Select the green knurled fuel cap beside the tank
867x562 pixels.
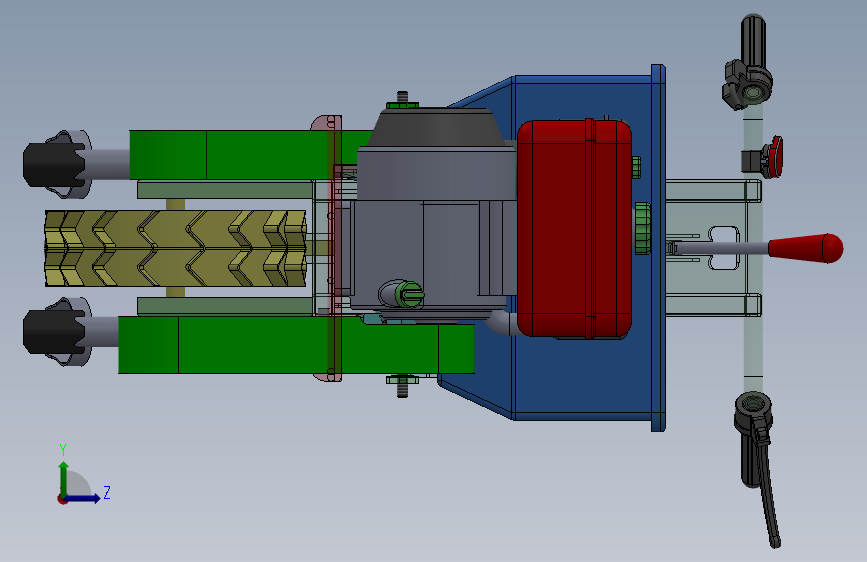click(x=643, y=228)
